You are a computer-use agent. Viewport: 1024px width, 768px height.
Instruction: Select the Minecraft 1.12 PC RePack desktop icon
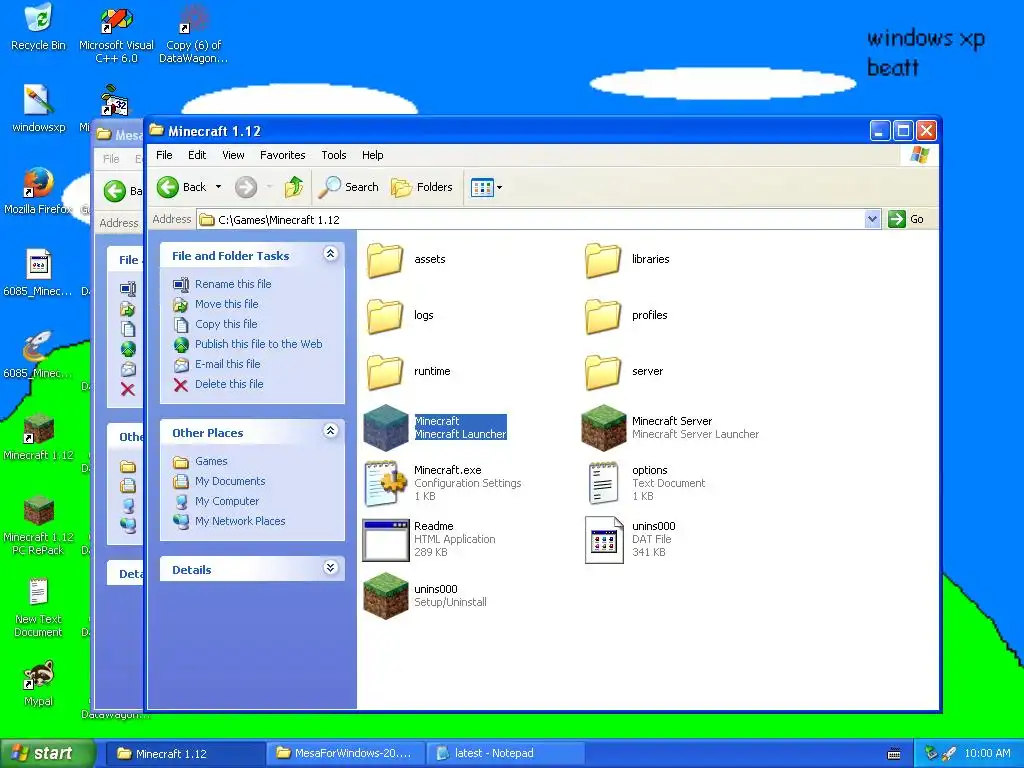(x=38, y=525)
